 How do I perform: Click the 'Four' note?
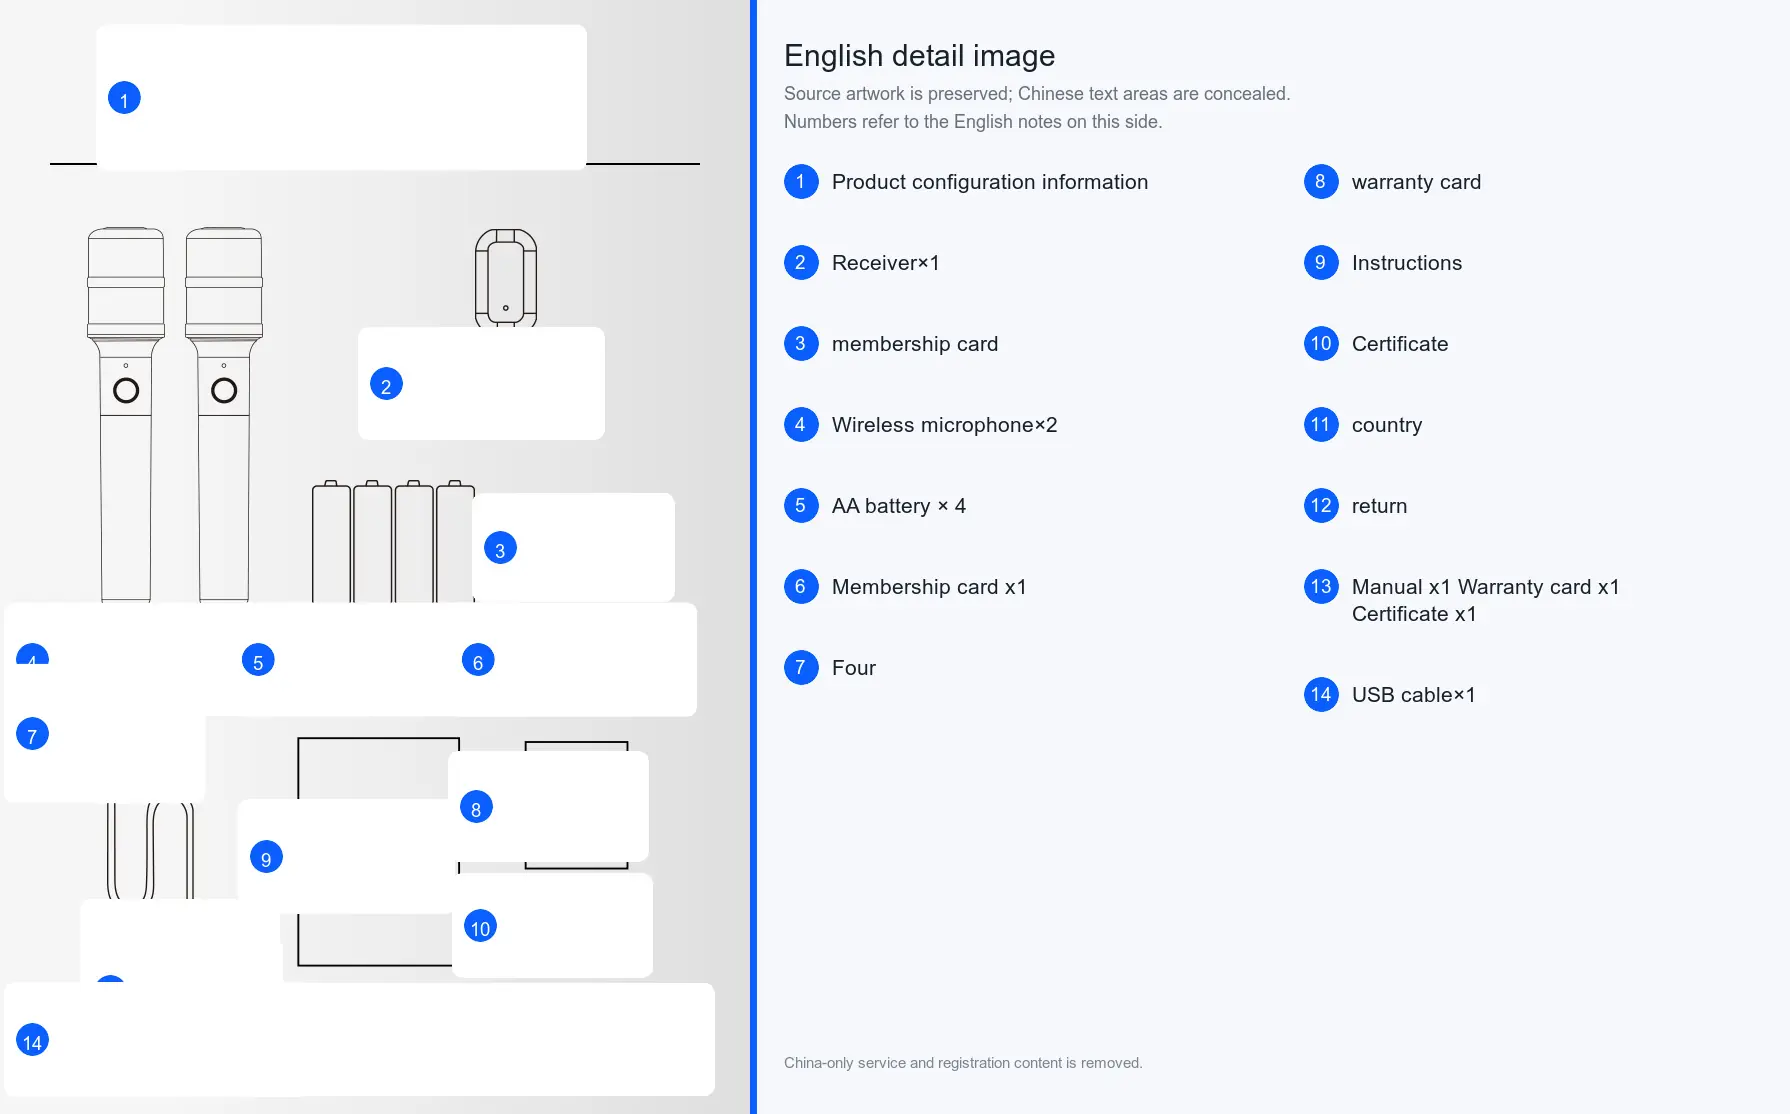[854, 668]
